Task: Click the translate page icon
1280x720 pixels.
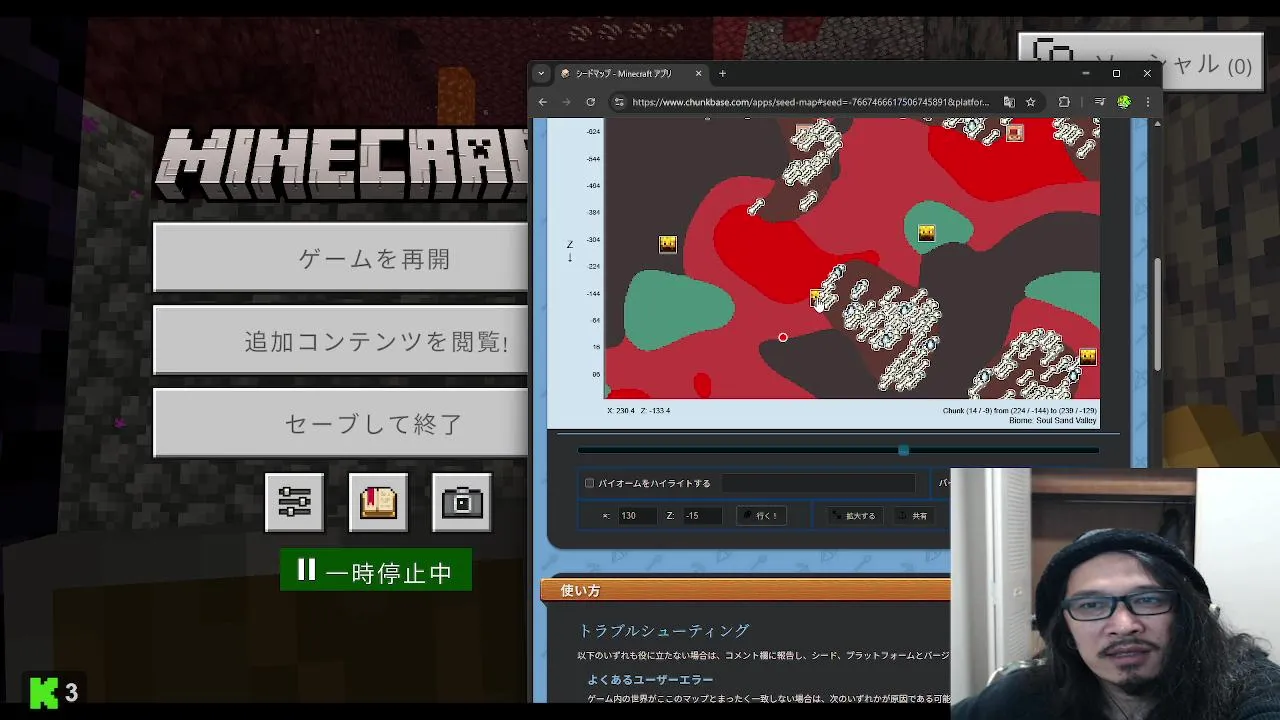Action: click(x=1009, y=102)
